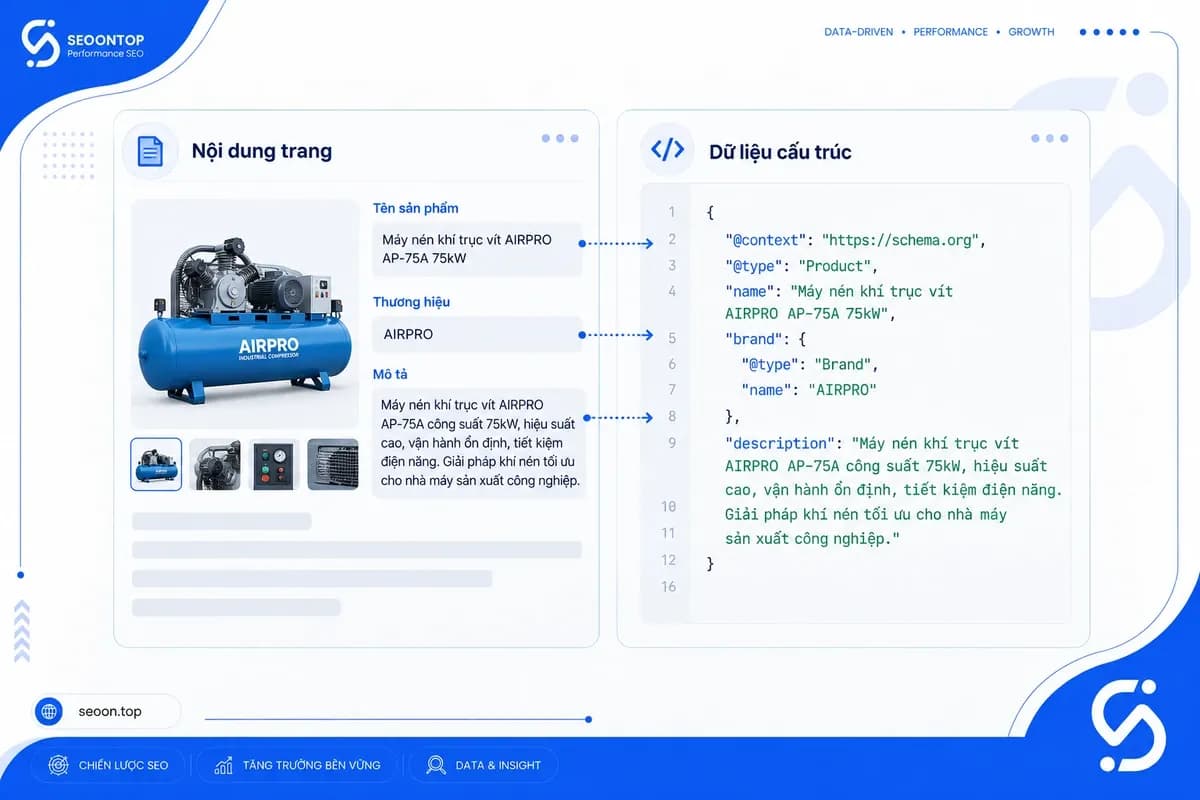Viewport: 1200px width, 800px height.
Task: Click the Thương hiệu label
Action: tap(411, 302)
